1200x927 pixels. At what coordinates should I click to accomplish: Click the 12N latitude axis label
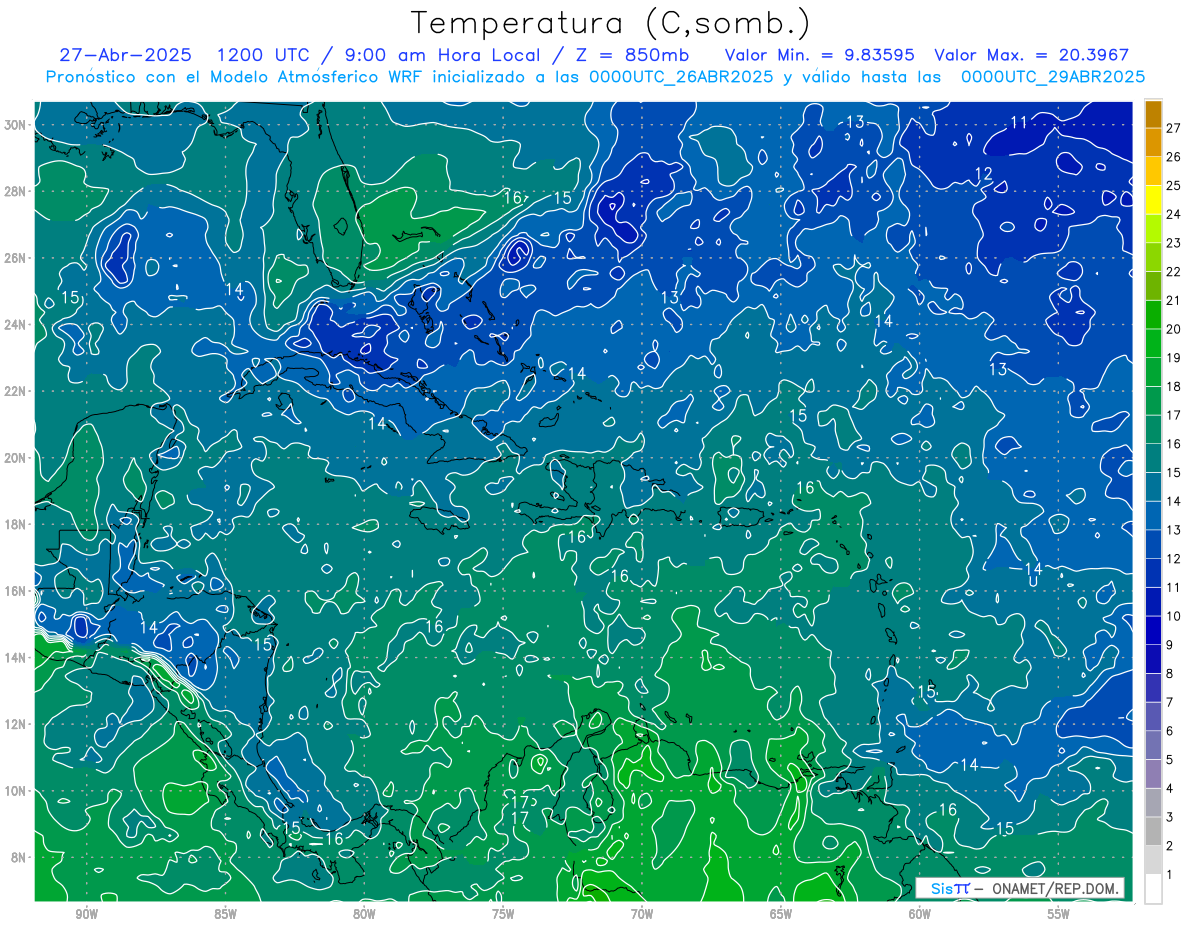point(16,724)
